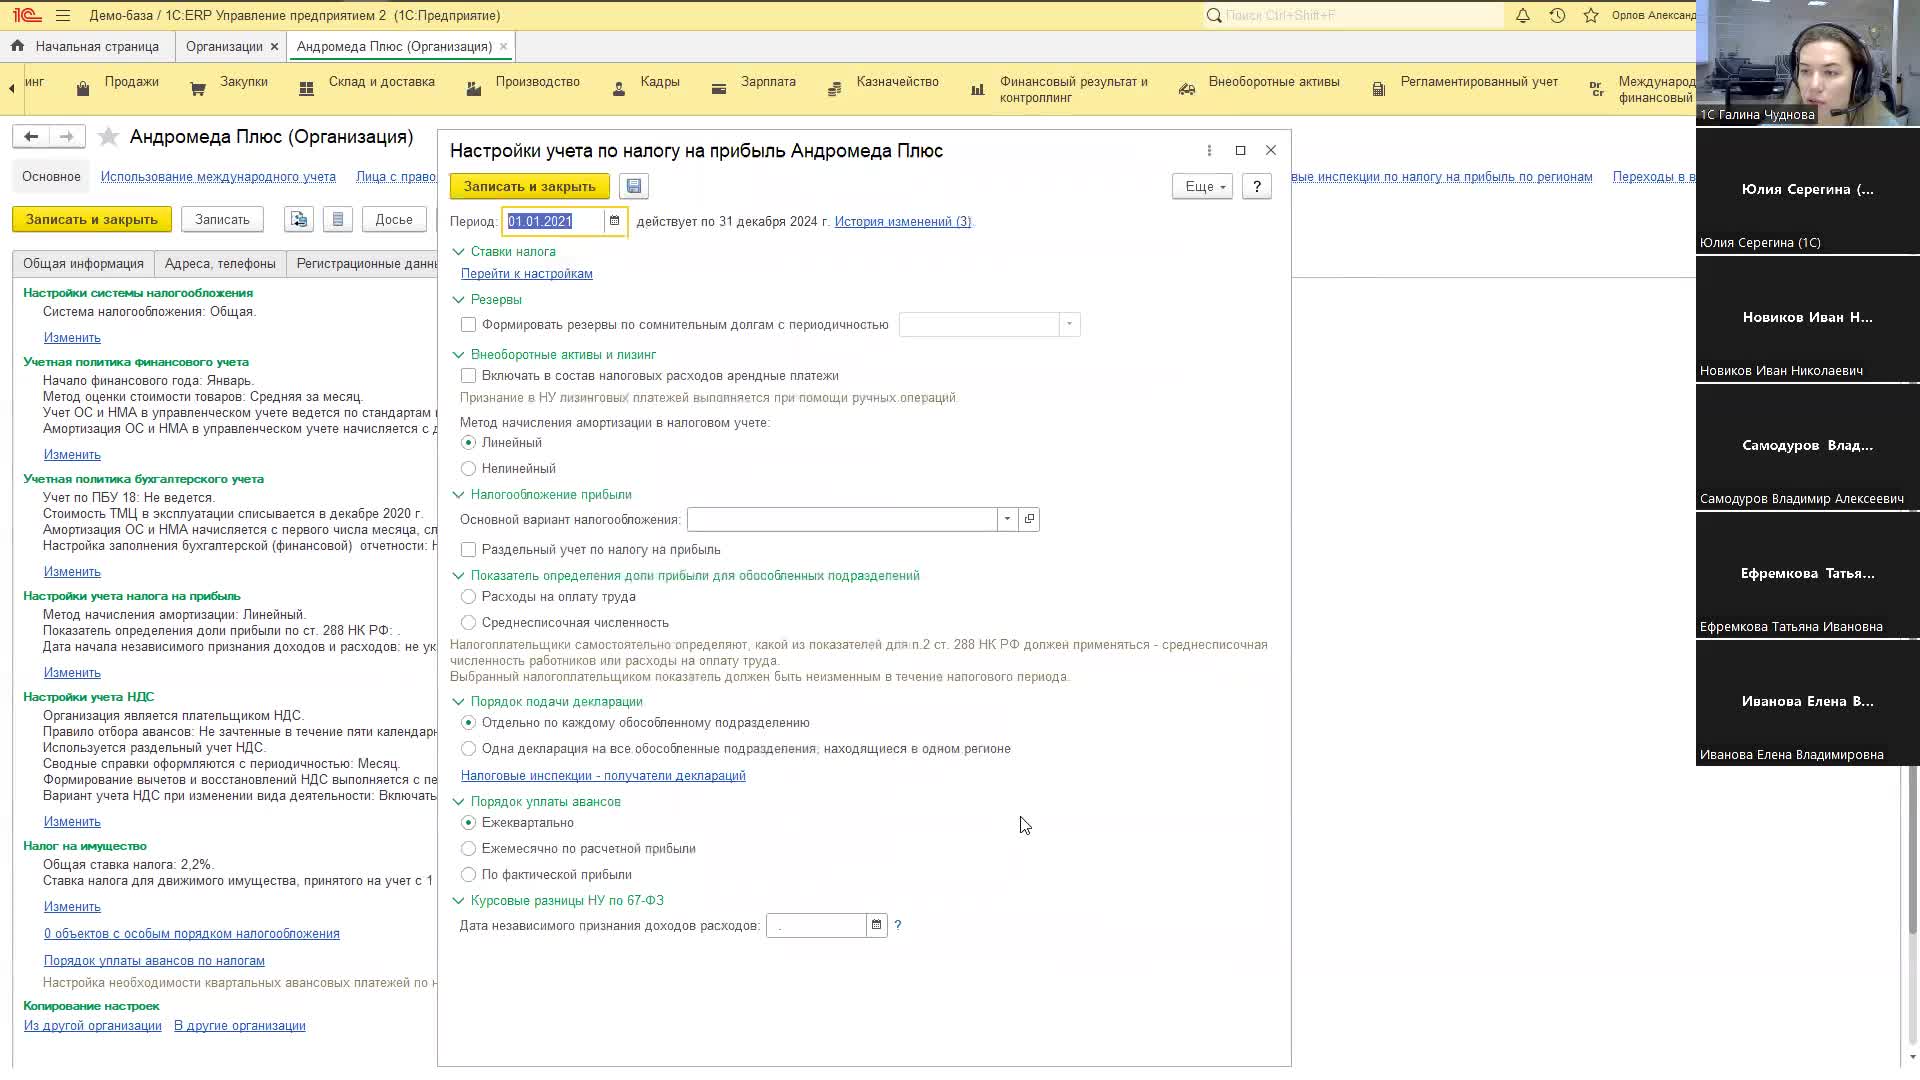Collapse the Ставки налога group

pos(458,252)
